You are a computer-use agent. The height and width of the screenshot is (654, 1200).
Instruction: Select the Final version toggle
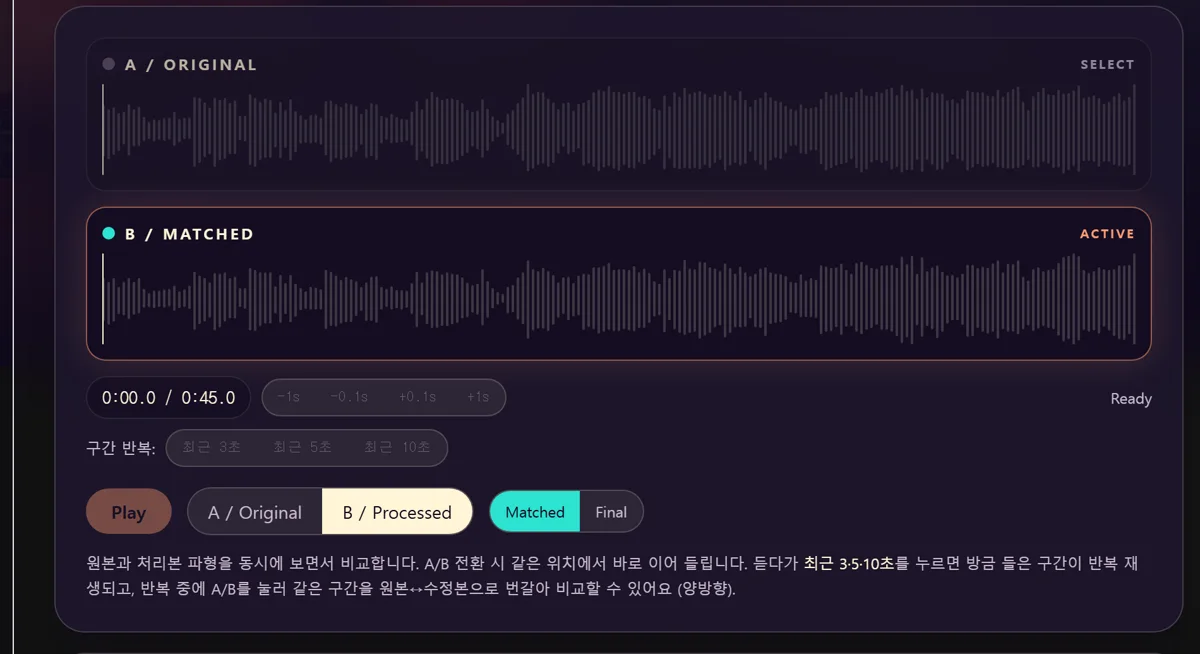point(611,512)
